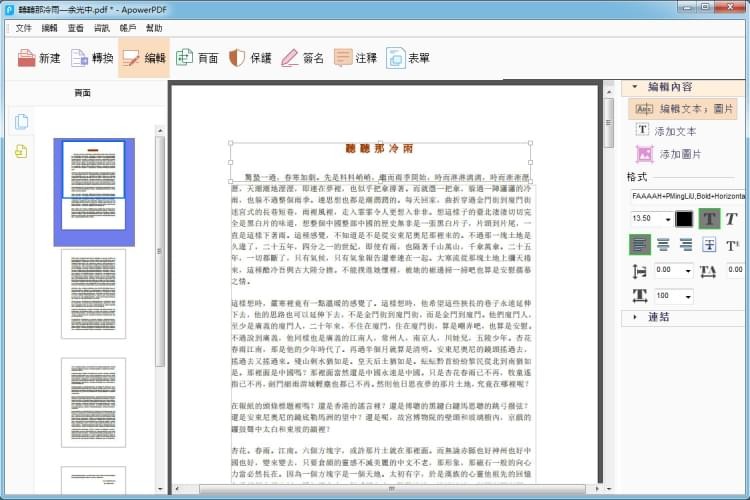Image resolution: width=750 pixels, height=500 pixels.
Task: Open the 文件 menu
Action: coord(23,28)
